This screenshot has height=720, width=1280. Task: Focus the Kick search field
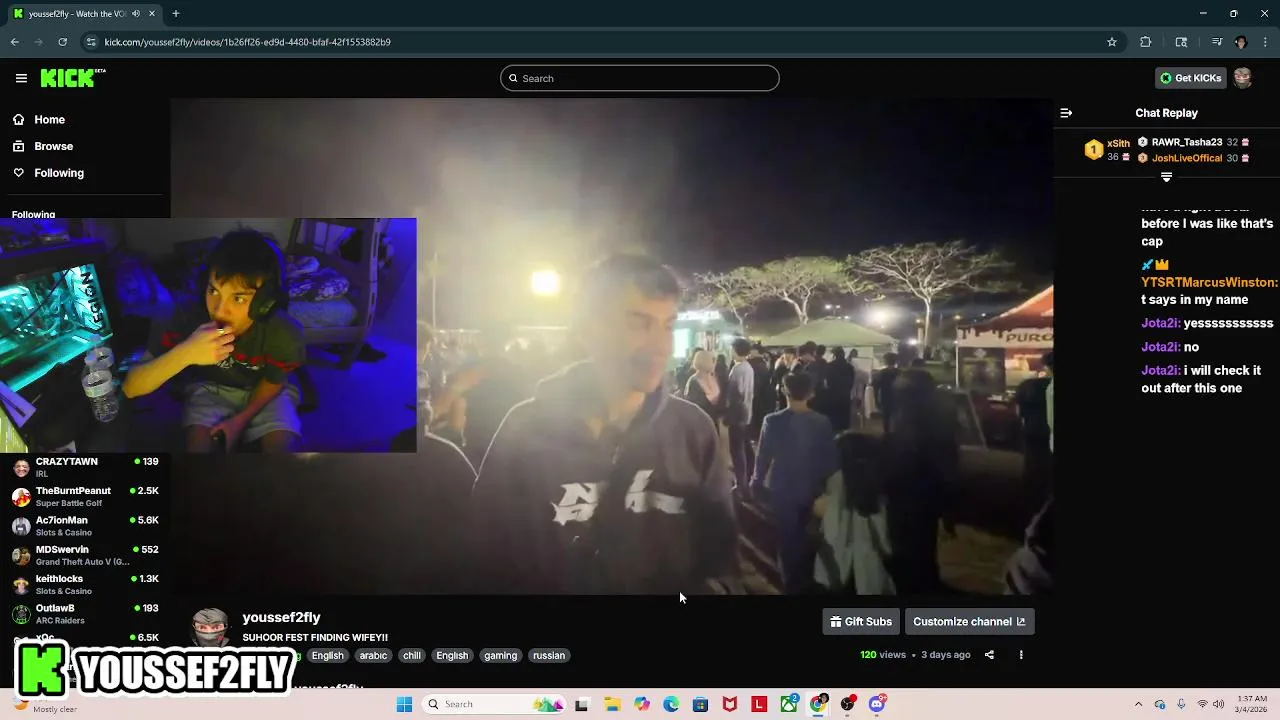tap(640, 78)
